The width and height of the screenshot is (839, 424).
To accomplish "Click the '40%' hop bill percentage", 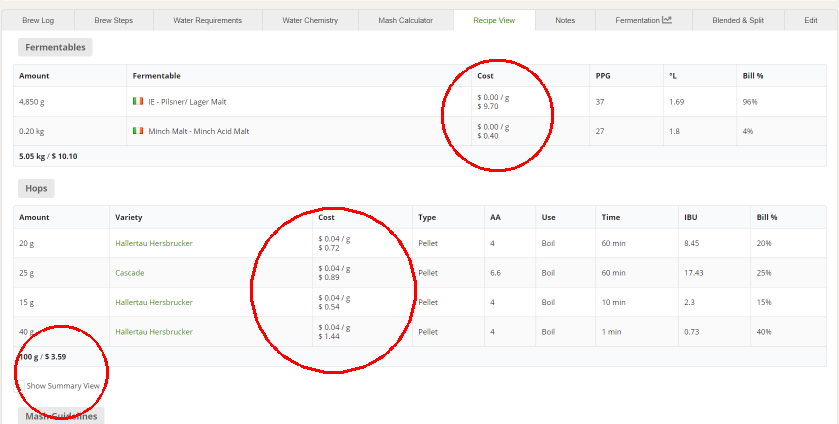I will pos(764,331).
